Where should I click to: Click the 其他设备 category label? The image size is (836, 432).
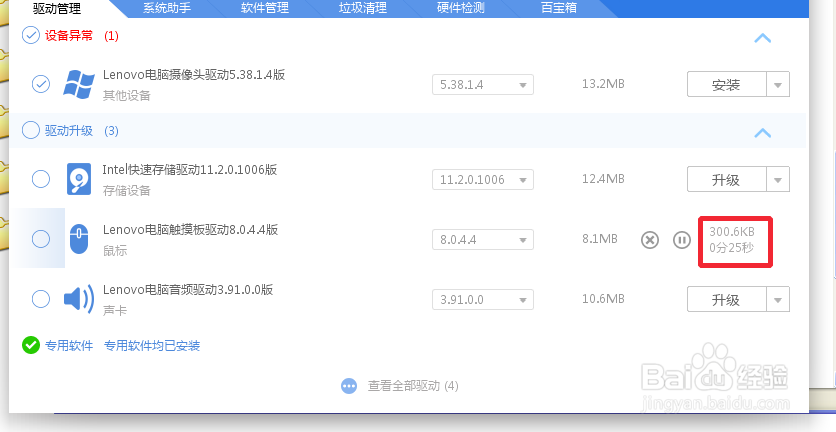click(127, 95)
